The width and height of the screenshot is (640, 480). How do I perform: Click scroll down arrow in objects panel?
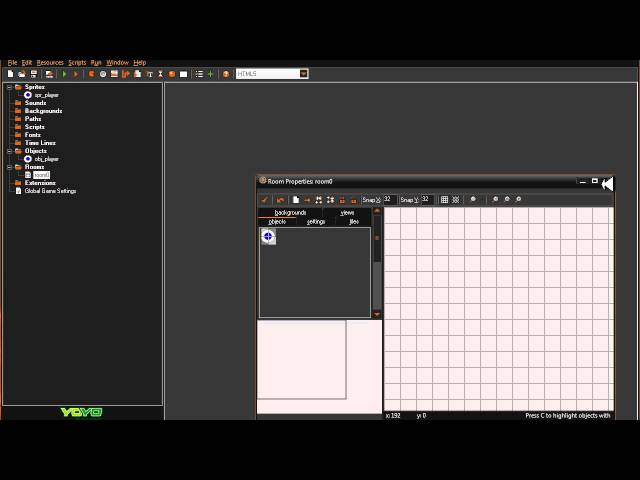[377, 314]
